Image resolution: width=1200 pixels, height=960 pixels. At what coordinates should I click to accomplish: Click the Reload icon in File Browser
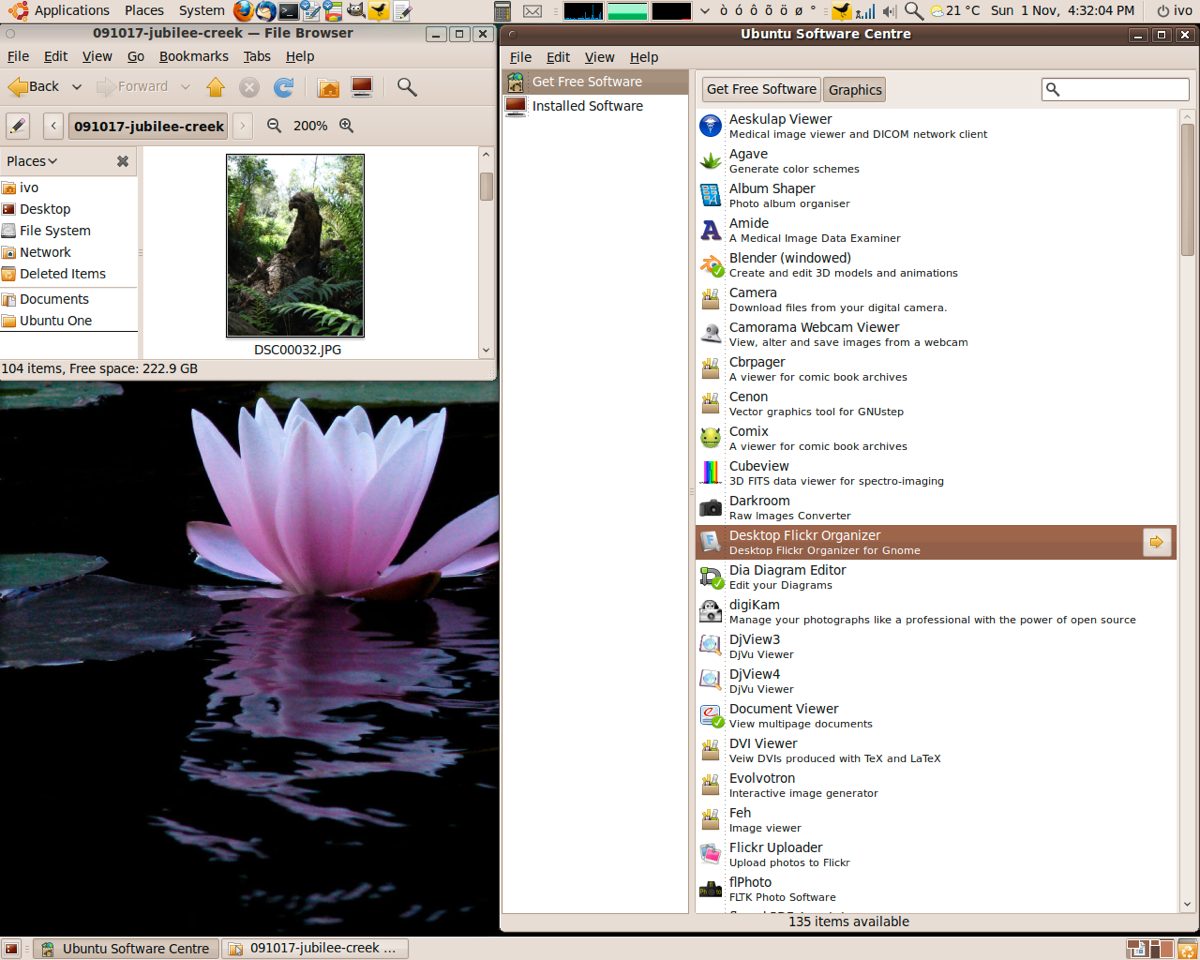click(284, 87)
